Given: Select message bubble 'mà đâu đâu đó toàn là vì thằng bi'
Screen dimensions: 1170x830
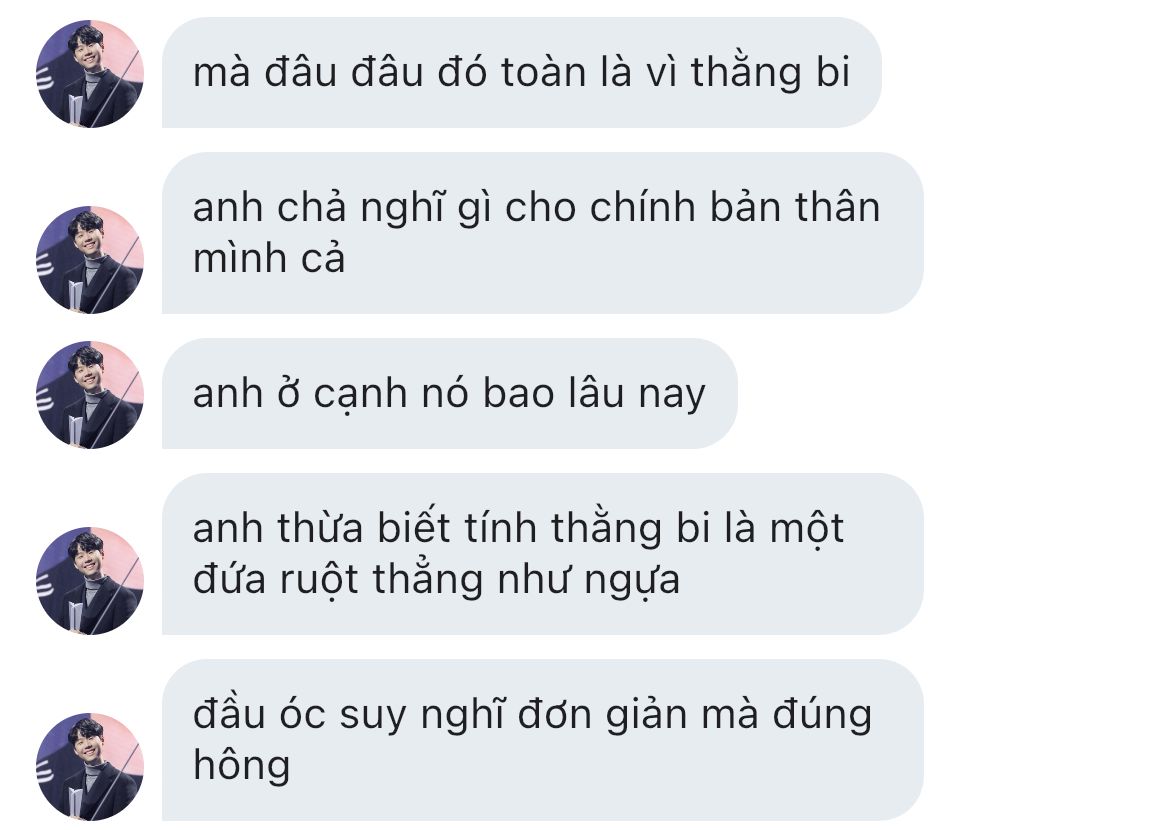Looking at the screenshot, I should (522, 72).
